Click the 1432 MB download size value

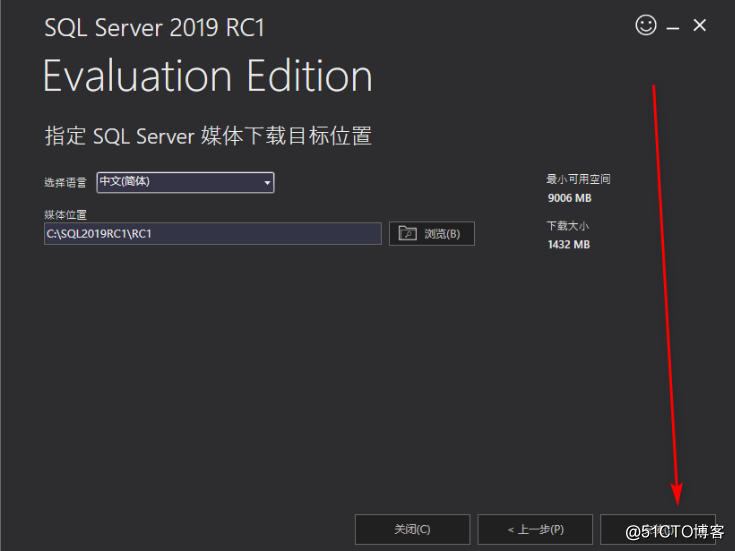569,244
